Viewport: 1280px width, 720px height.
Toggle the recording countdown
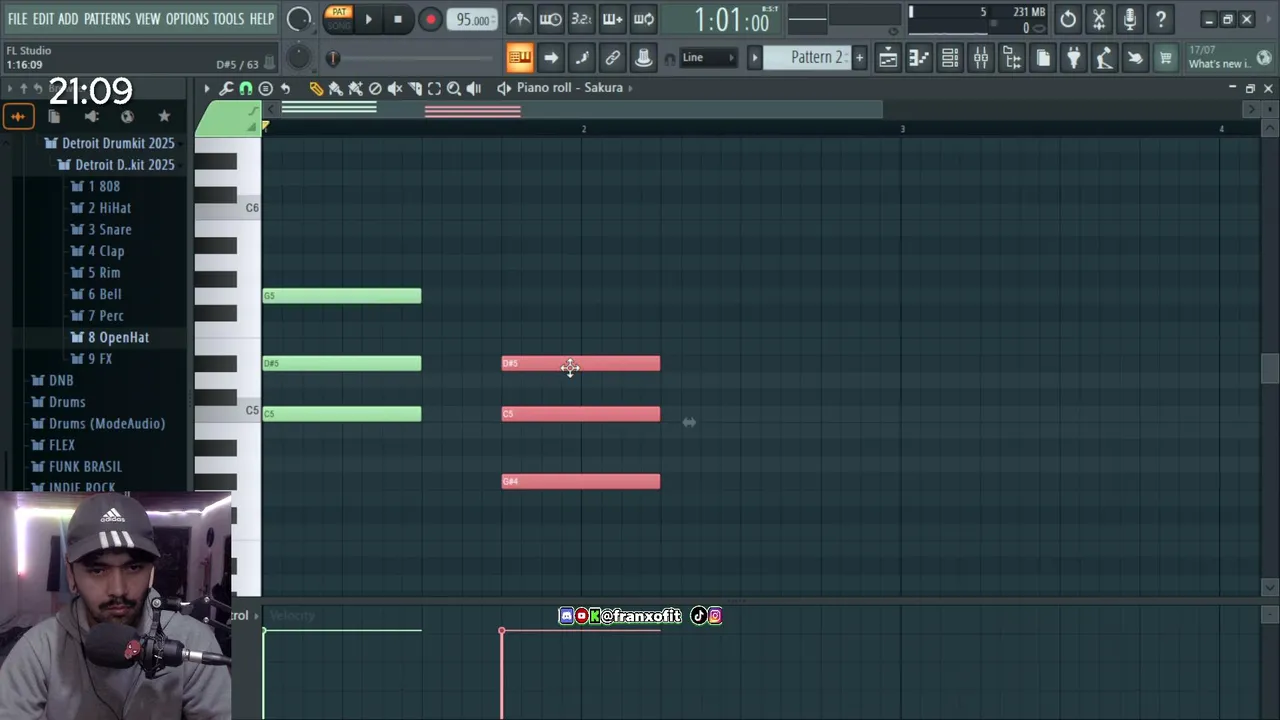[x=581, y=19]
